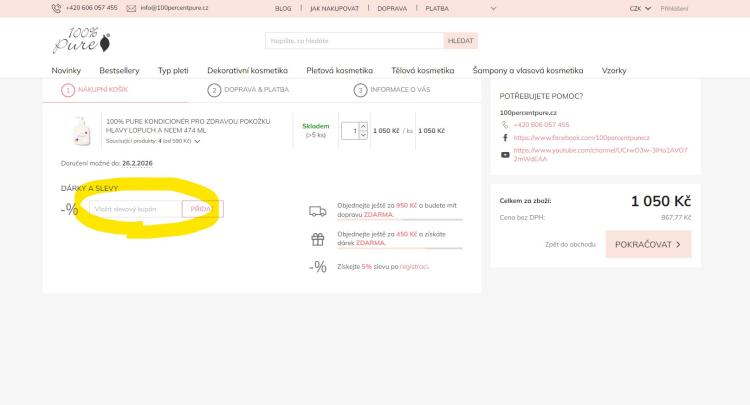Open Dekorativní kosmetika menu
The image size is (750, 405).
[x=247, y=70]
